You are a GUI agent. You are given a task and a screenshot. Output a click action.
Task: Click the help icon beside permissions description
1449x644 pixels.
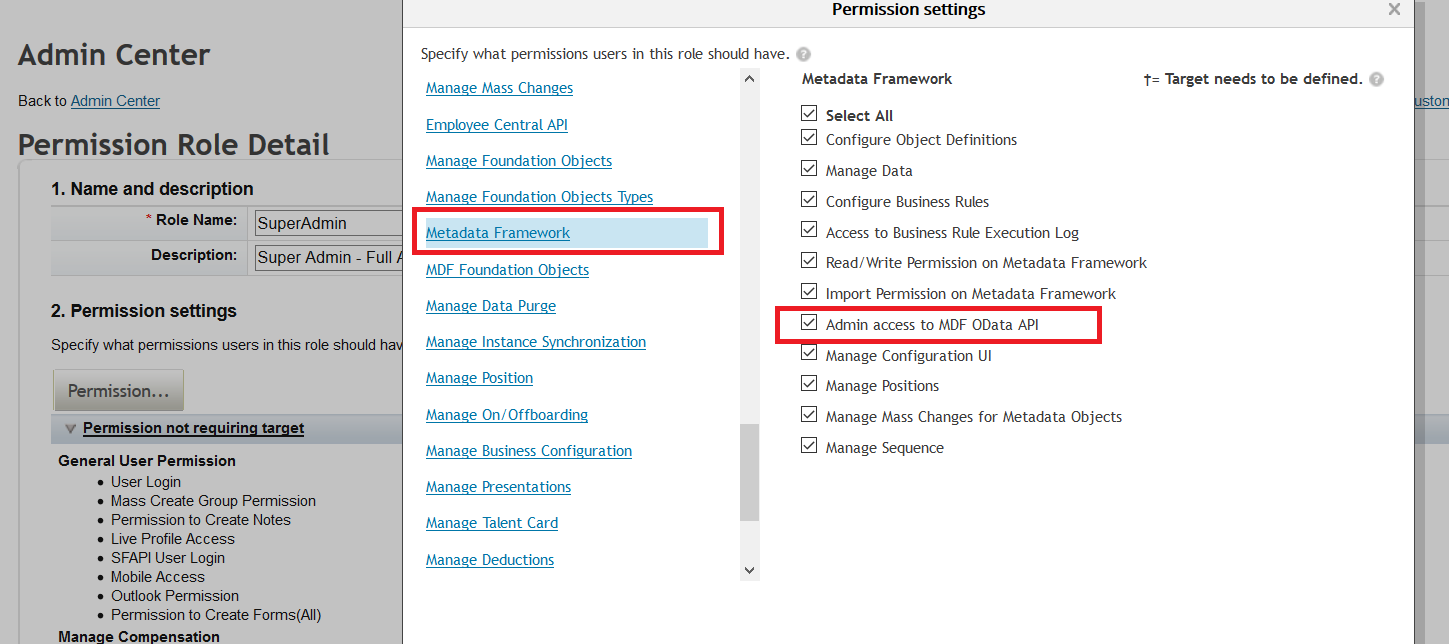pos(804,54)
